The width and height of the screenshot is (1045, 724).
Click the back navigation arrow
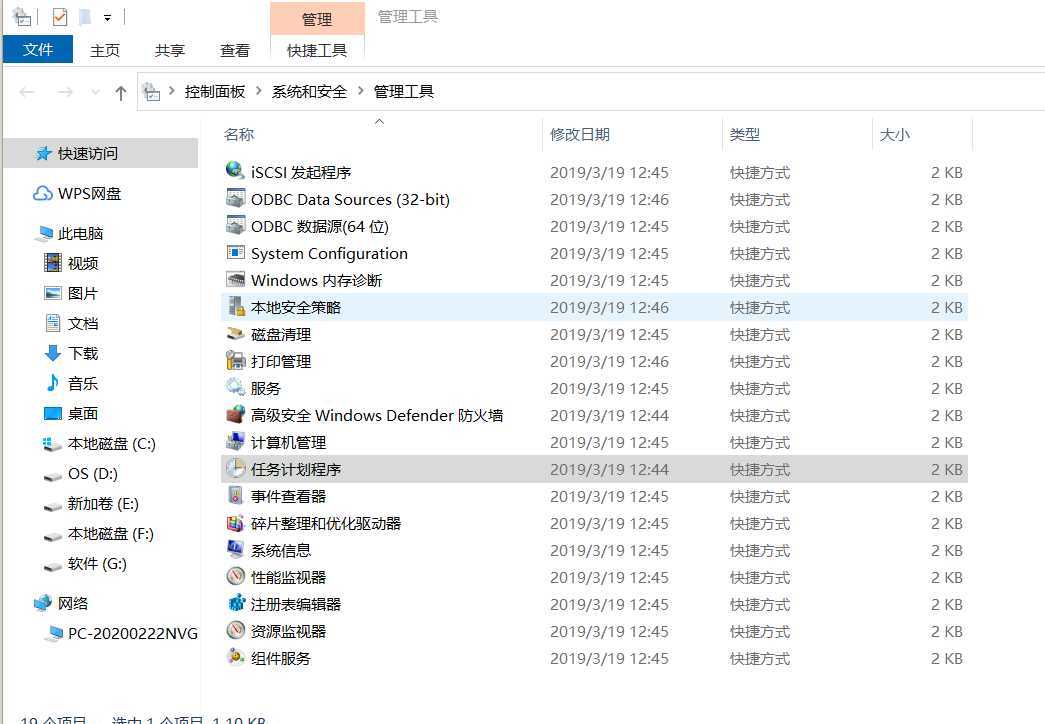pos(27,92)
